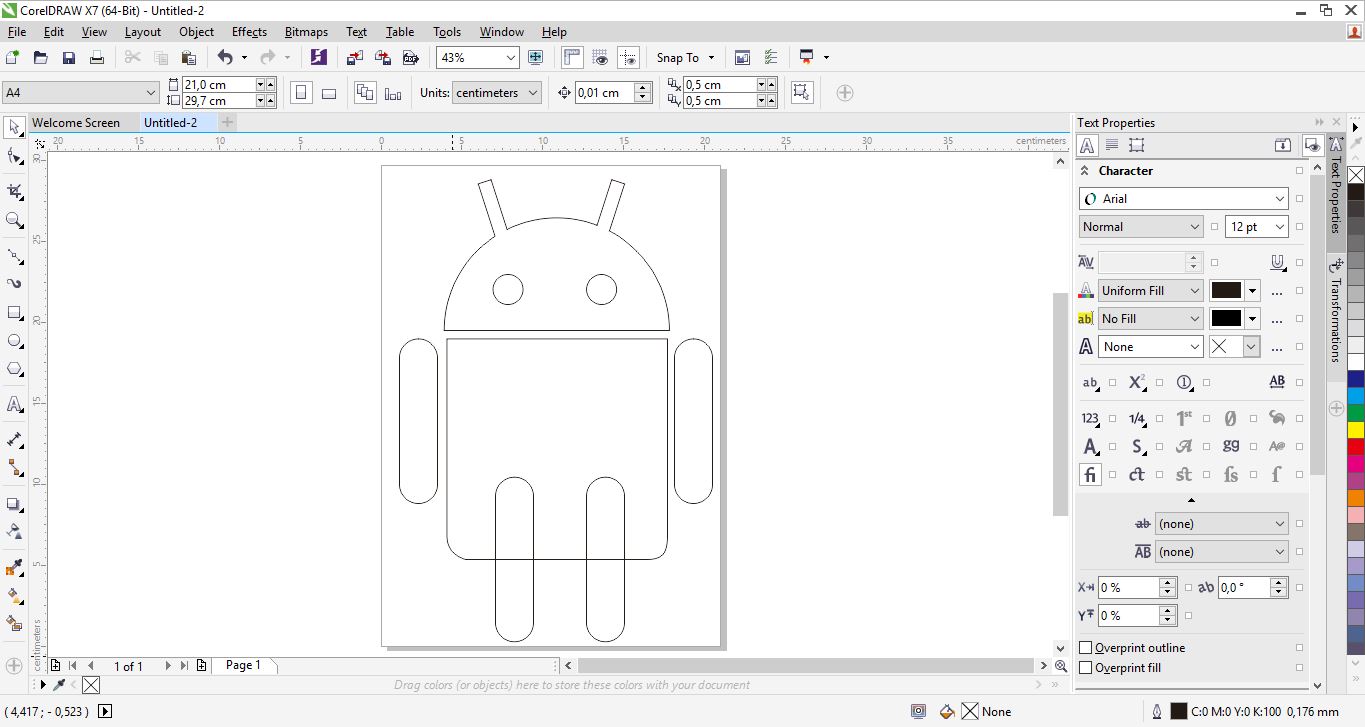This screenshot has width=1365, height=727.
Task: Select the Polygon tool
Action: click(x=14, y=369)
